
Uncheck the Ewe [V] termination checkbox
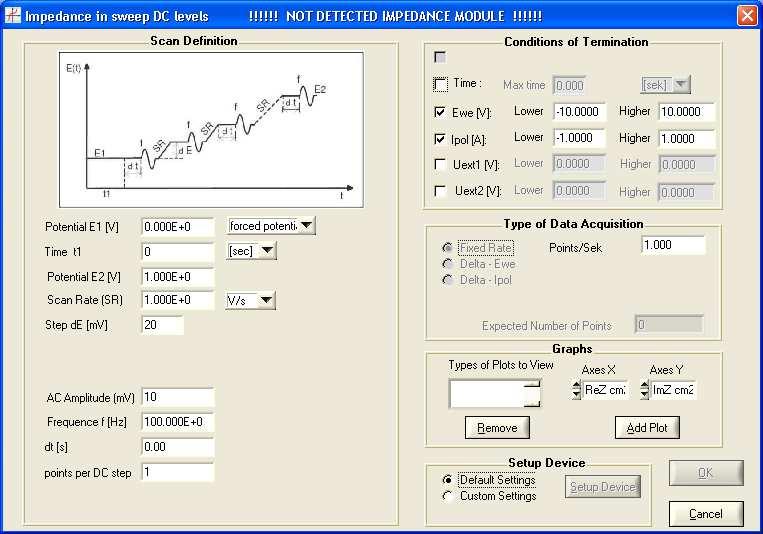point(440,112)
